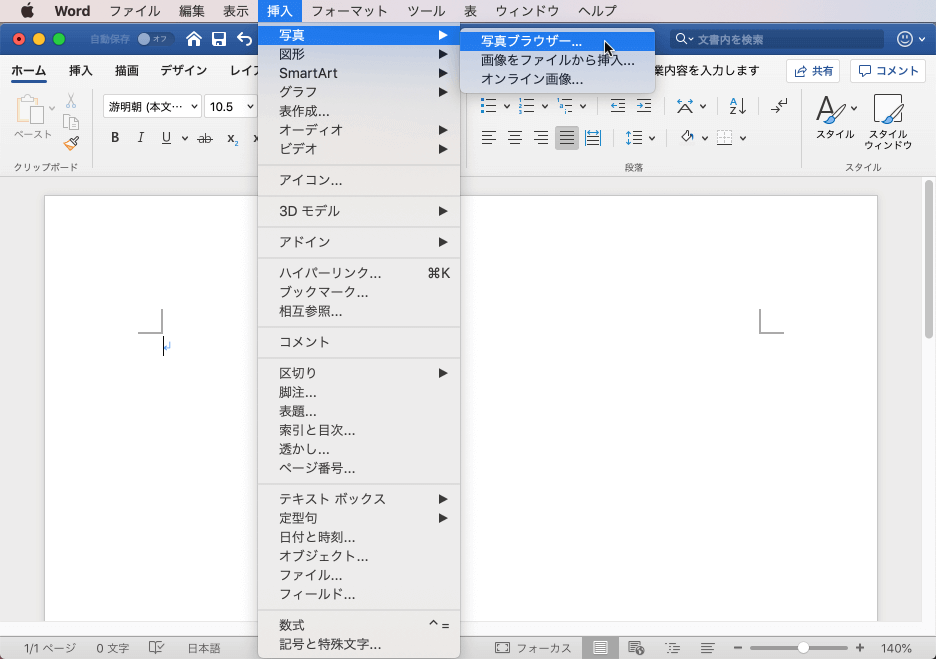Choose ページ番号... from Insert menu
Image resolution: width=936 pixels, height=659 pixels.
pyautogui.click(x=359, y=469)
